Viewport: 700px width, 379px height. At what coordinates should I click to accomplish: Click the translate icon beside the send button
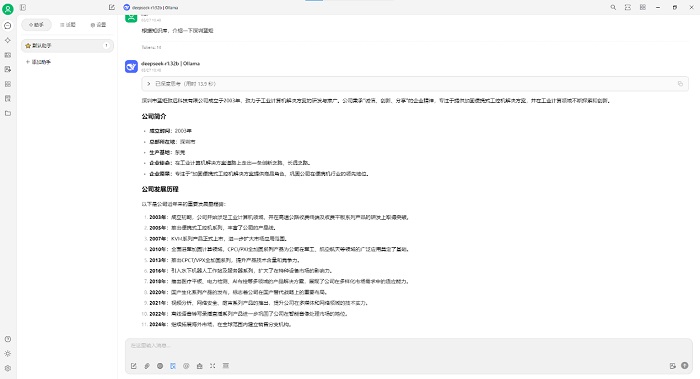pos(672,366)
